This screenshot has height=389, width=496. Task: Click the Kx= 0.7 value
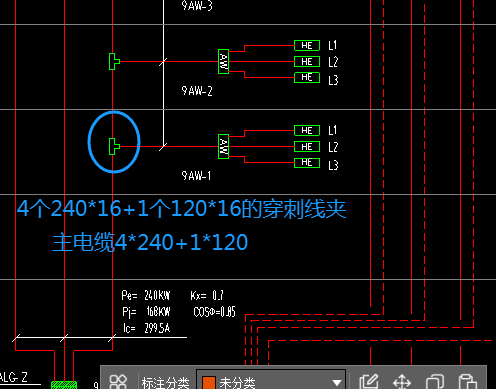207,295
